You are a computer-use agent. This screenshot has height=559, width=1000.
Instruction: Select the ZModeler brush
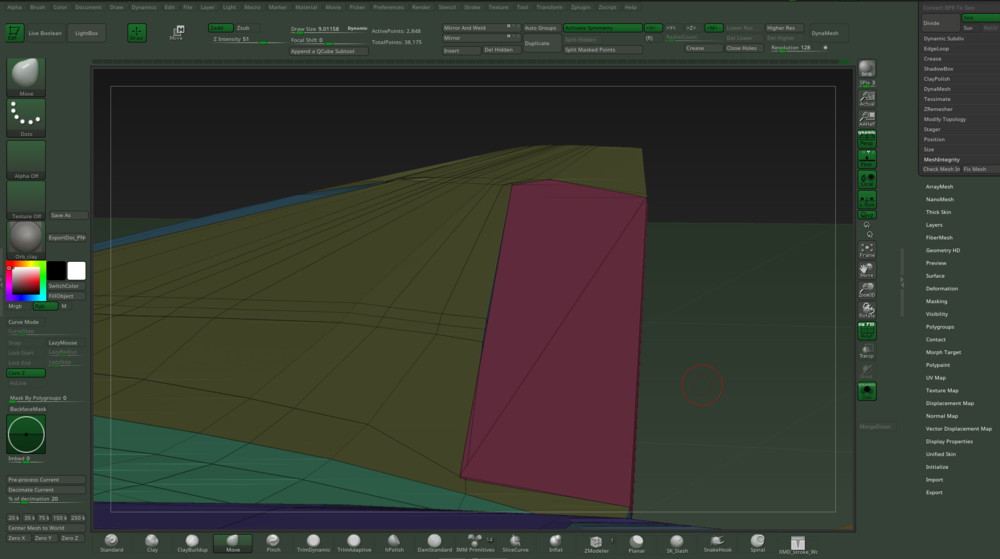pyautogui.click(x=596, y=543)
